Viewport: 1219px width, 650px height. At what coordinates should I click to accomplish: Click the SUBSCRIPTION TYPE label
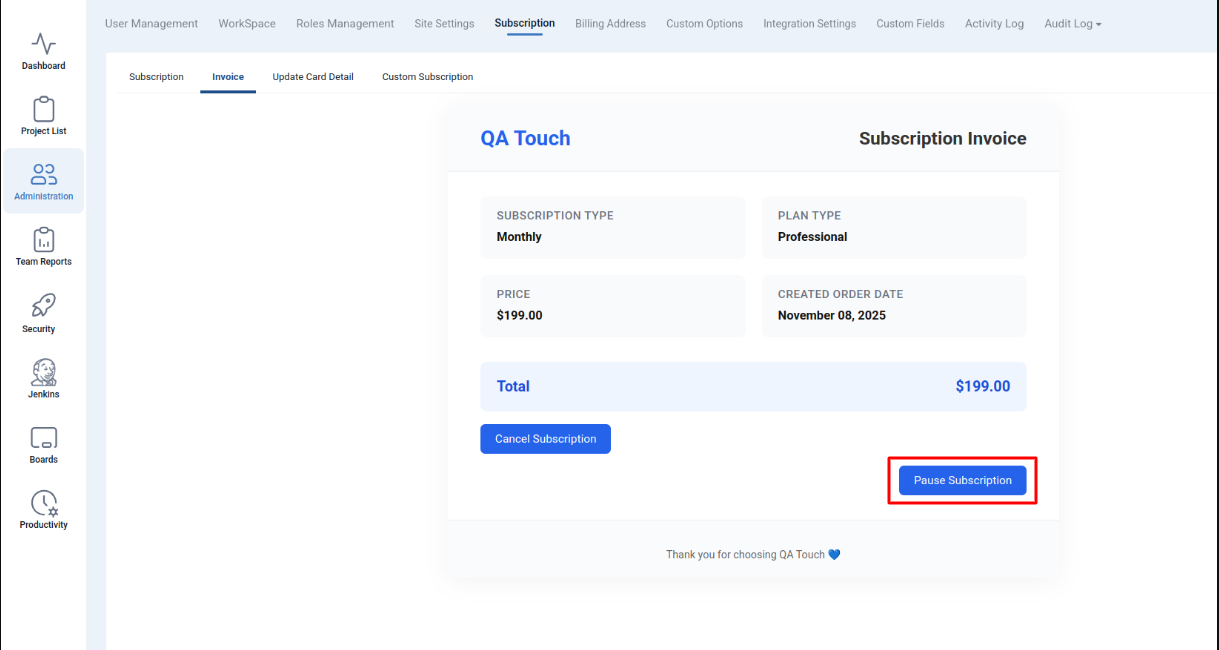coord(555,215)
